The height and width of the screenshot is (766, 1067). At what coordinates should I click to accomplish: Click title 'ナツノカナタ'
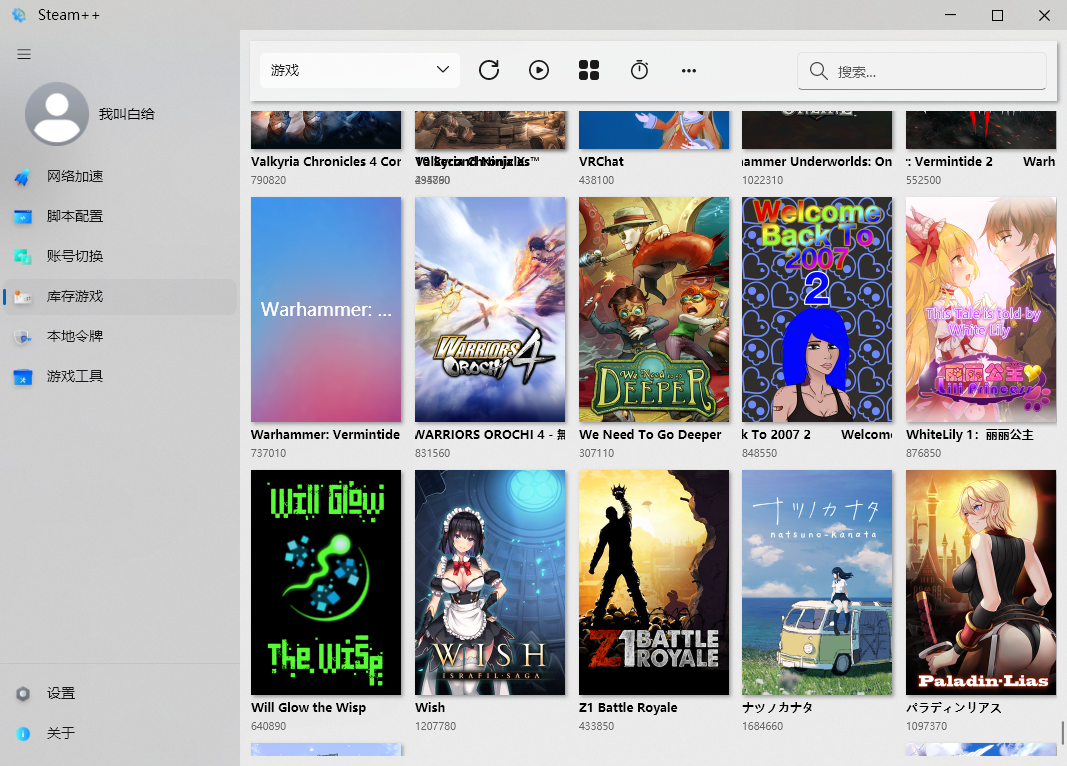[x=778, y=707]
